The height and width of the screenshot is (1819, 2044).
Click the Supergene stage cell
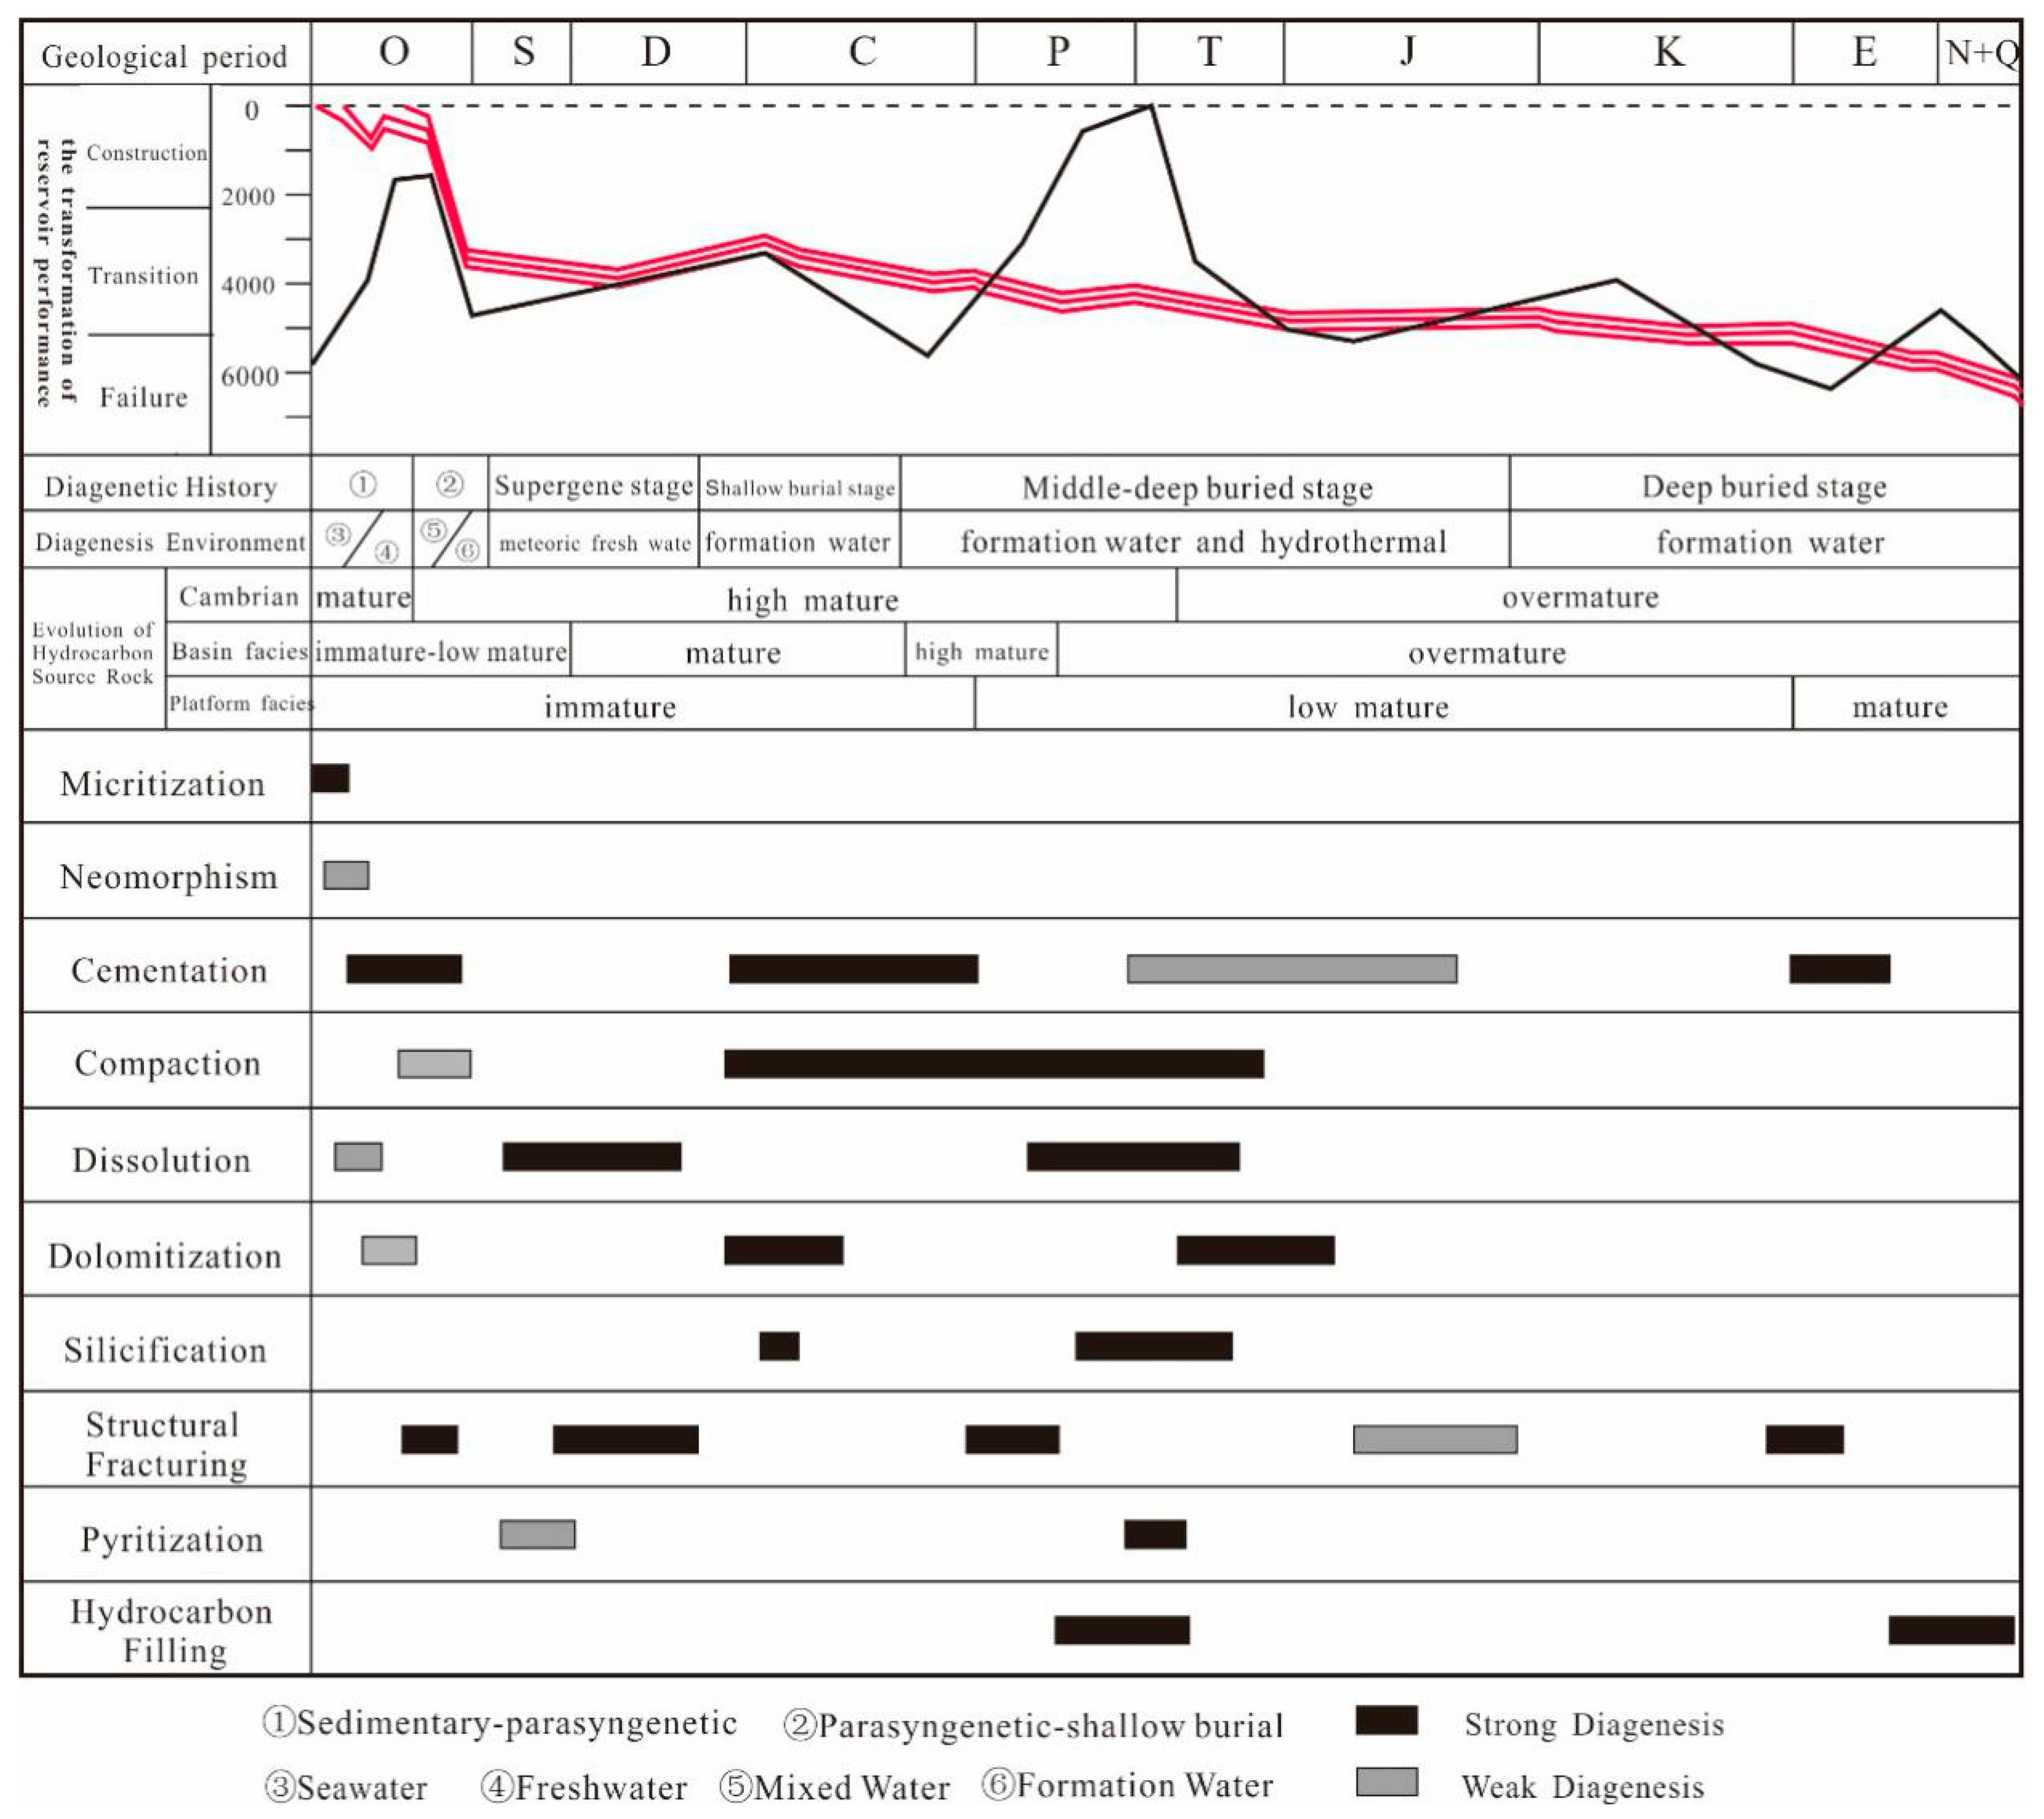coord(593,486)
